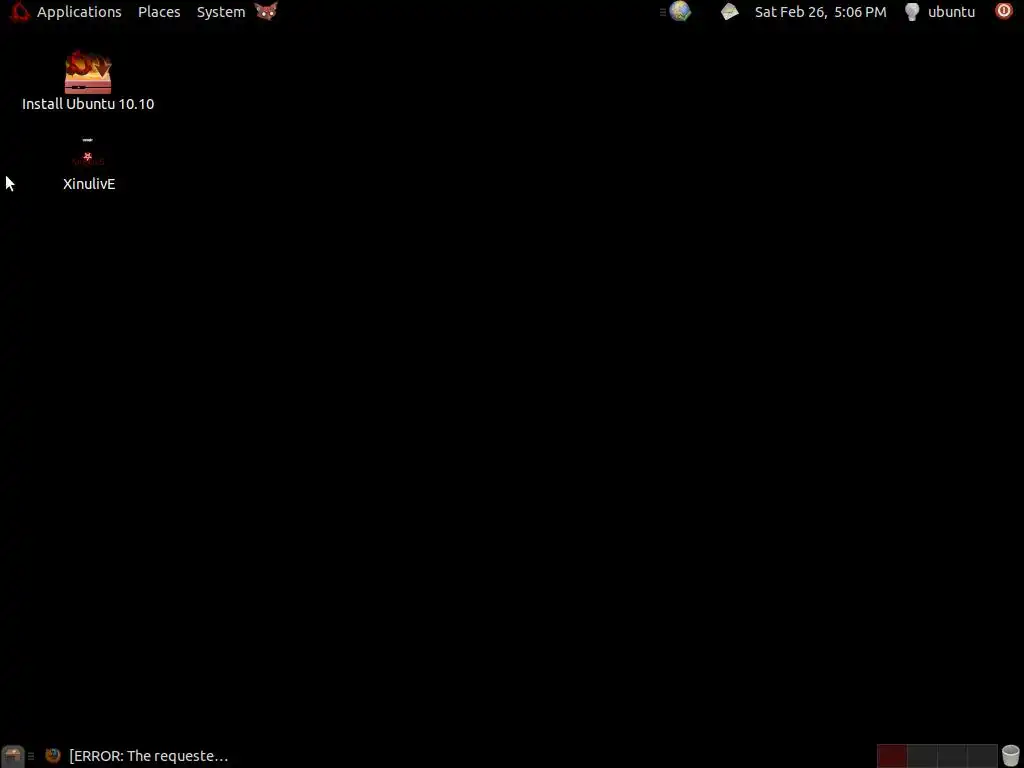Open the clock showing Sat Feb 26, 5:06 PM

pos(820,12)
